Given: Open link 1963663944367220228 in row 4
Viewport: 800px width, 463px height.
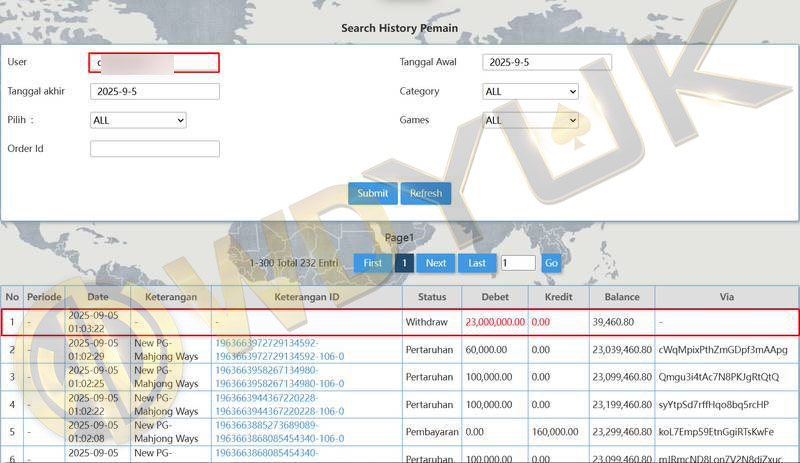Looking at the screenshot, I should click(280, 404).
